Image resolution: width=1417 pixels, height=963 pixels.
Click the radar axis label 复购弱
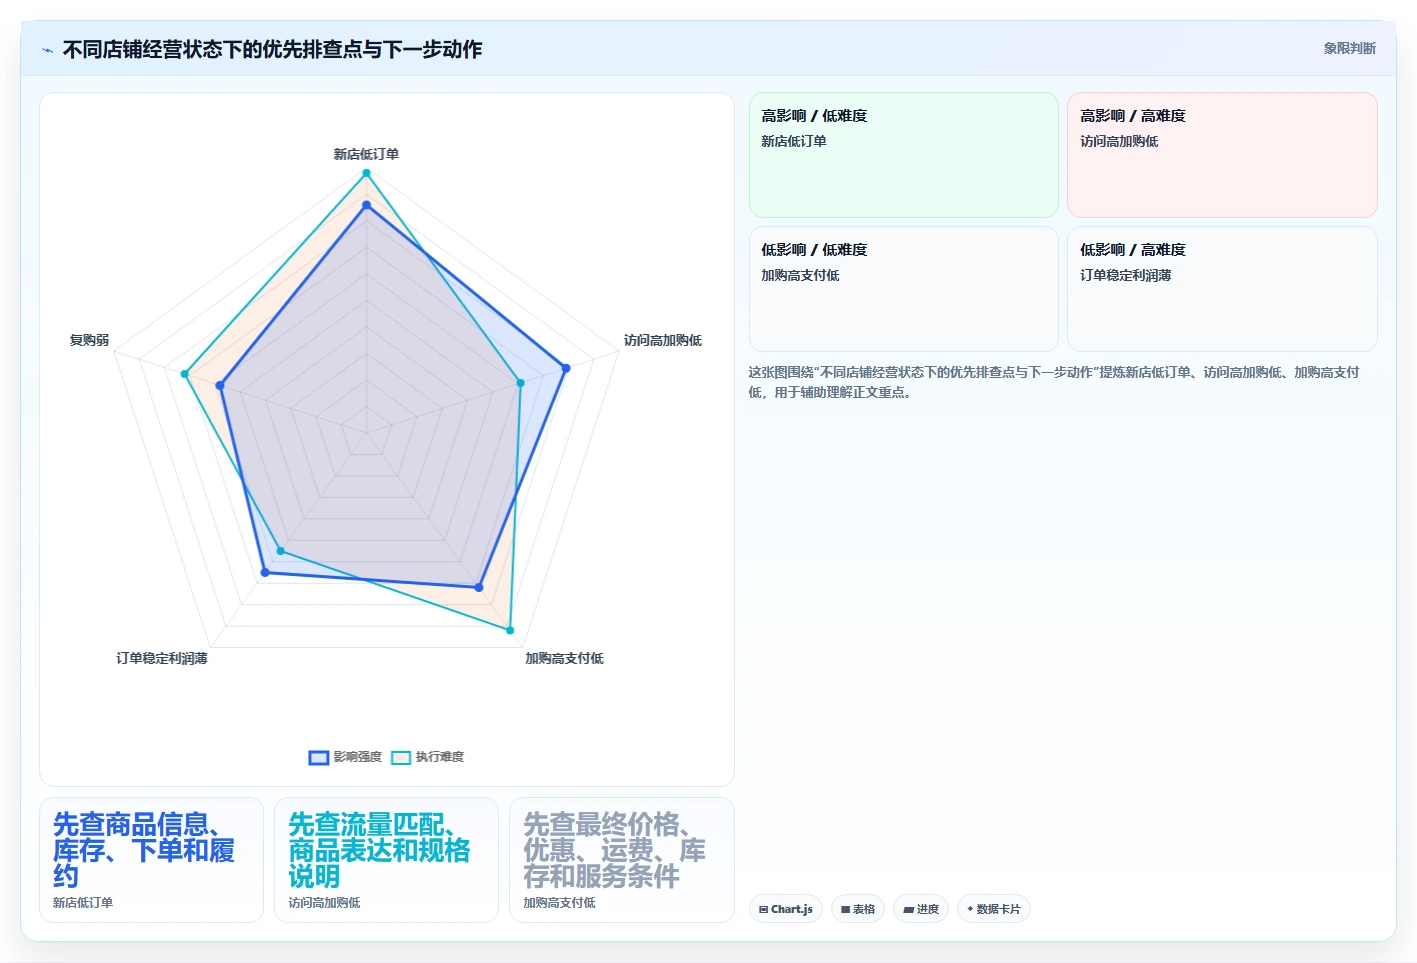click(x=89, y=340)
